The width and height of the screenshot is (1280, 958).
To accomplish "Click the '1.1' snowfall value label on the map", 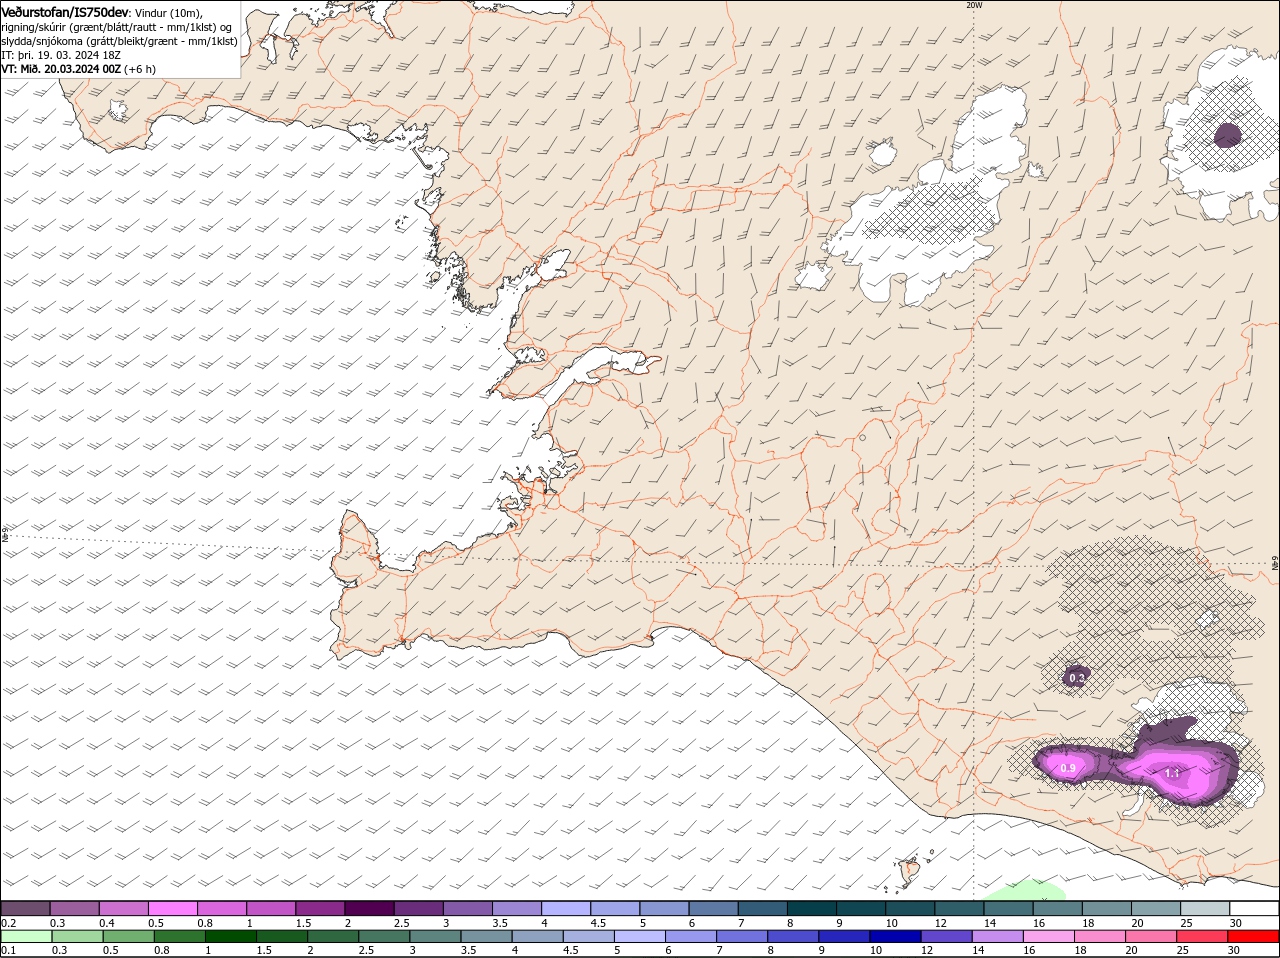I will [x=1173, y=773].
